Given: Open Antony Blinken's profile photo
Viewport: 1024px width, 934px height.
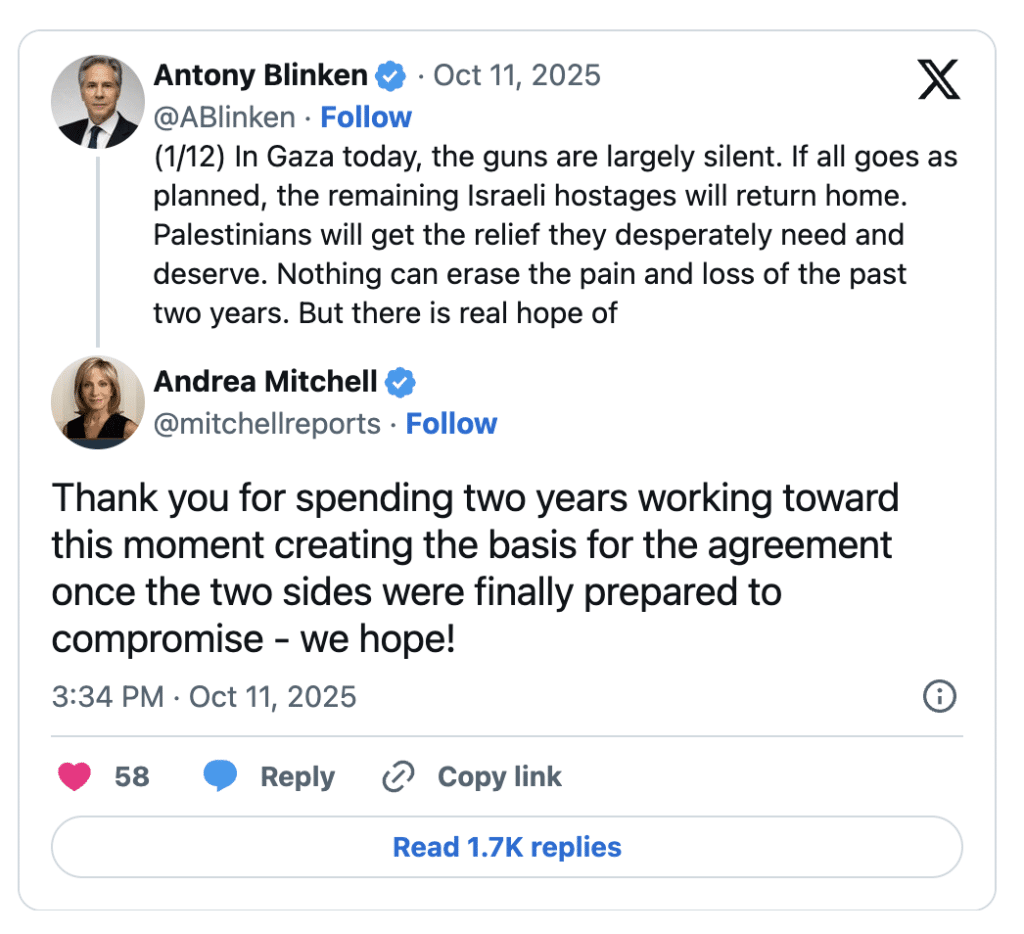Looking at the screenshot, I should [x=98, y=102].
